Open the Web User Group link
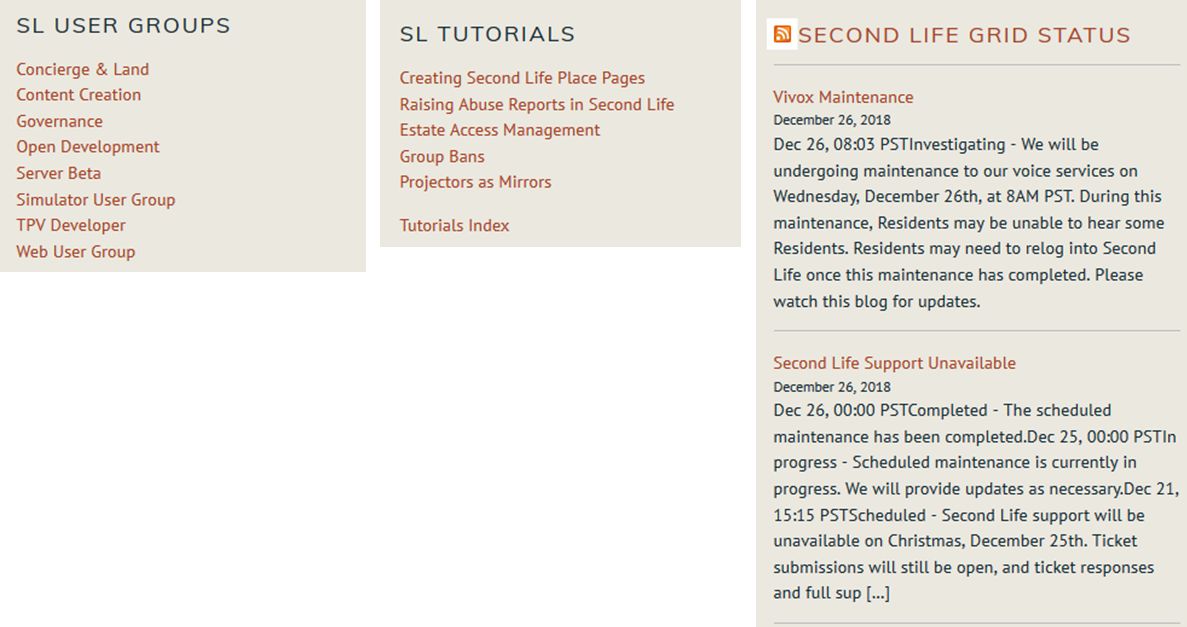 75,251
